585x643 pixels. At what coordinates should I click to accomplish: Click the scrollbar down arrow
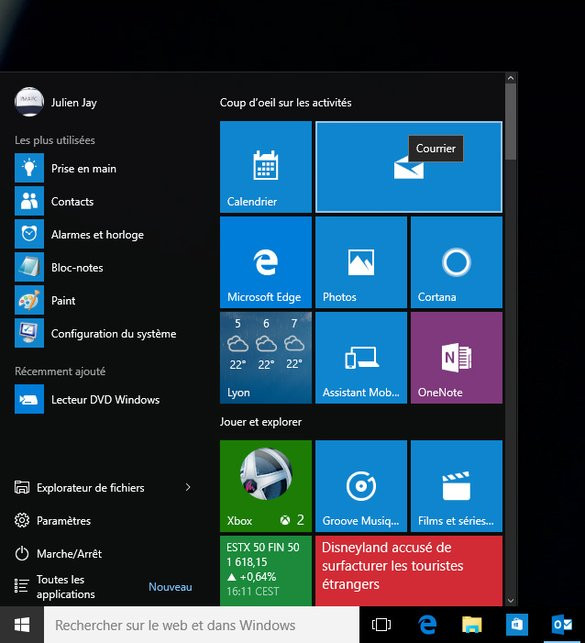[510, 600]
